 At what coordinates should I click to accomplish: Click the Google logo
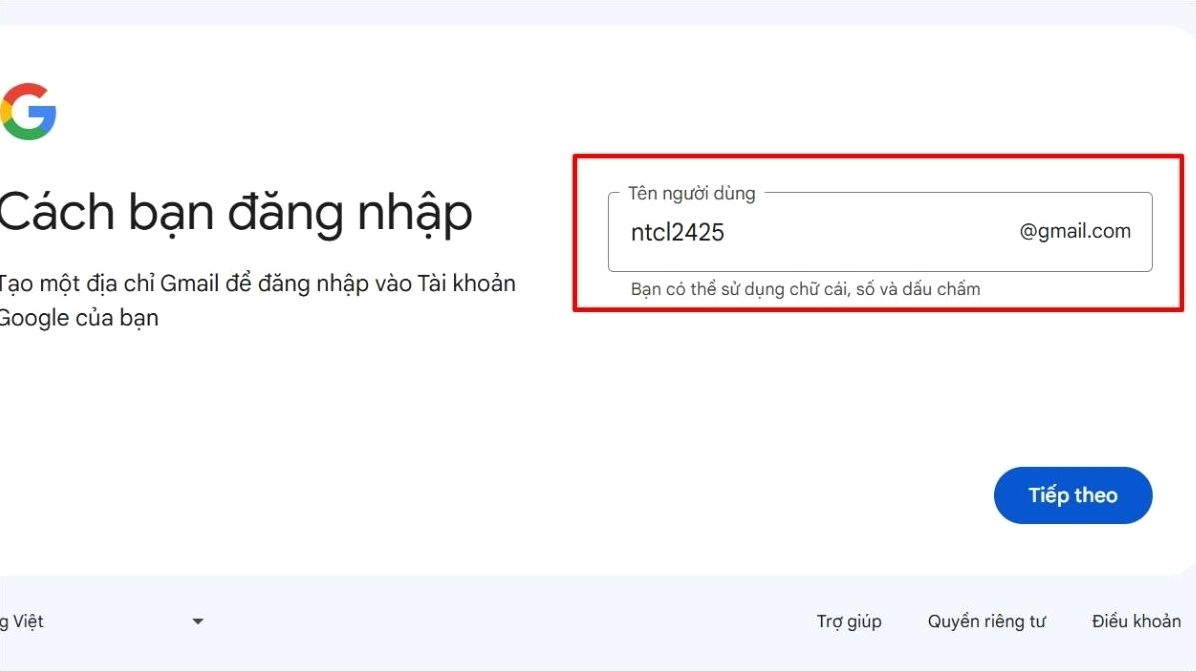26,111
